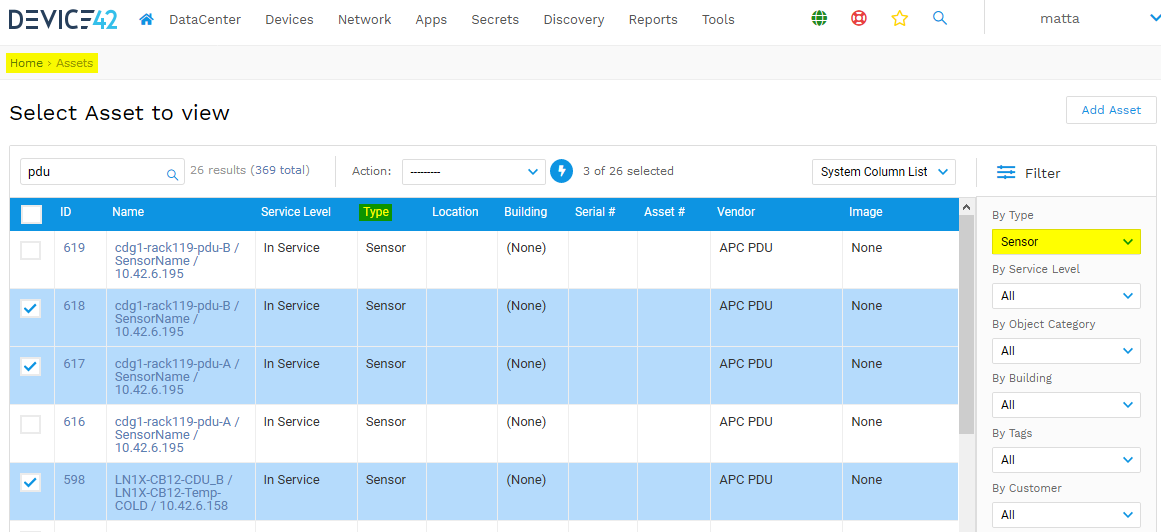The height and width of the screenshot is (532, 1161).
Task: Open the Discovery menu
Action: coord(574,20)
